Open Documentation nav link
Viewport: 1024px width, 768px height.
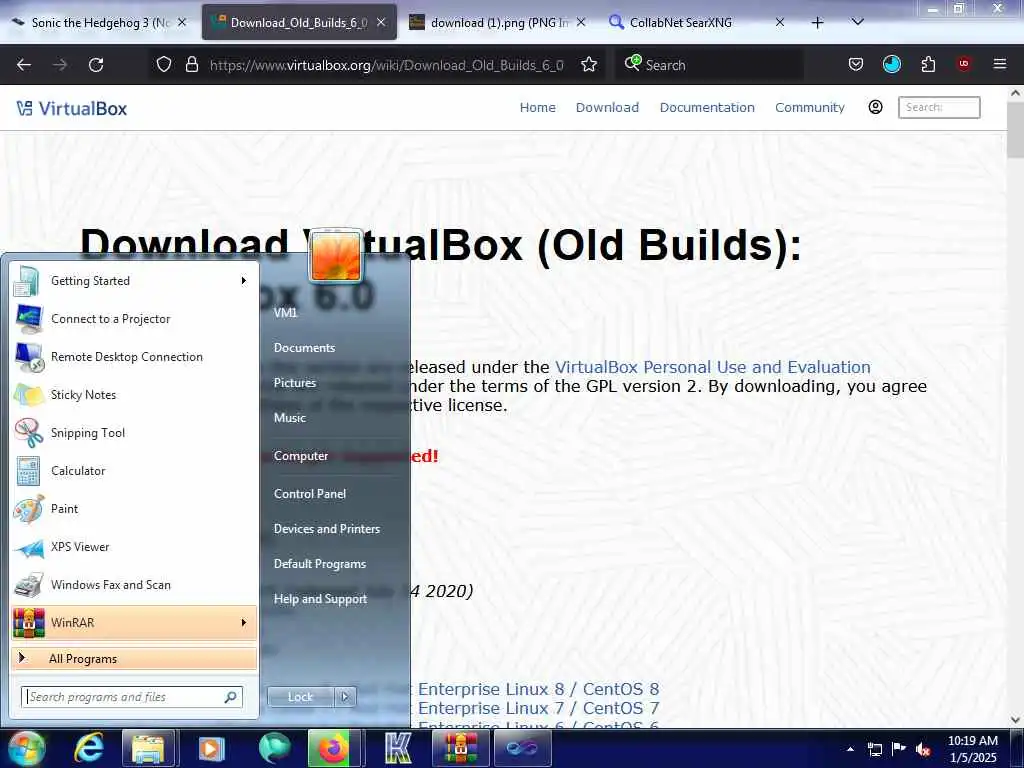(x=707, y=107)
